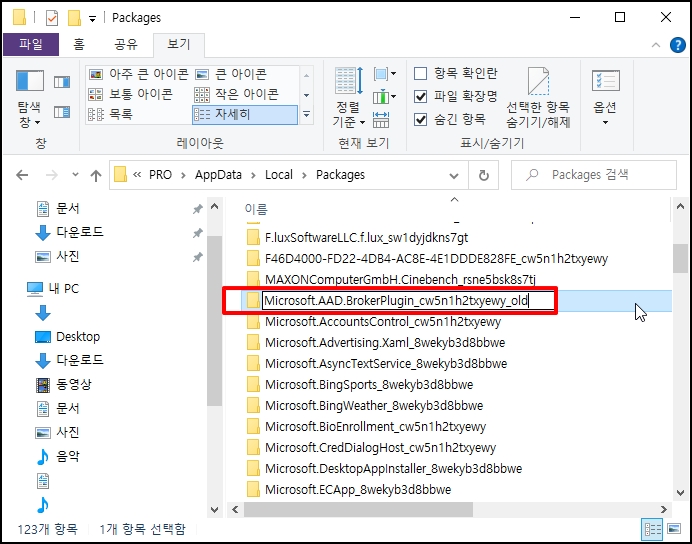Choose Large icons (큰 아이콘) layout
The height and width of the screenshot is (544, 692).
[231, 74]
